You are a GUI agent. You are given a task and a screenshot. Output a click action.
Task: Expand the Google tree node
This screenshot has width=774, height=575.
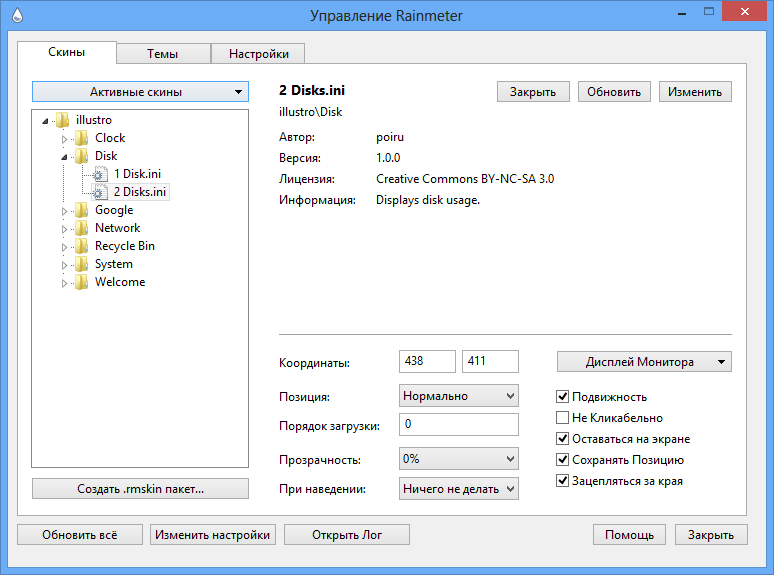coord(64,211)
